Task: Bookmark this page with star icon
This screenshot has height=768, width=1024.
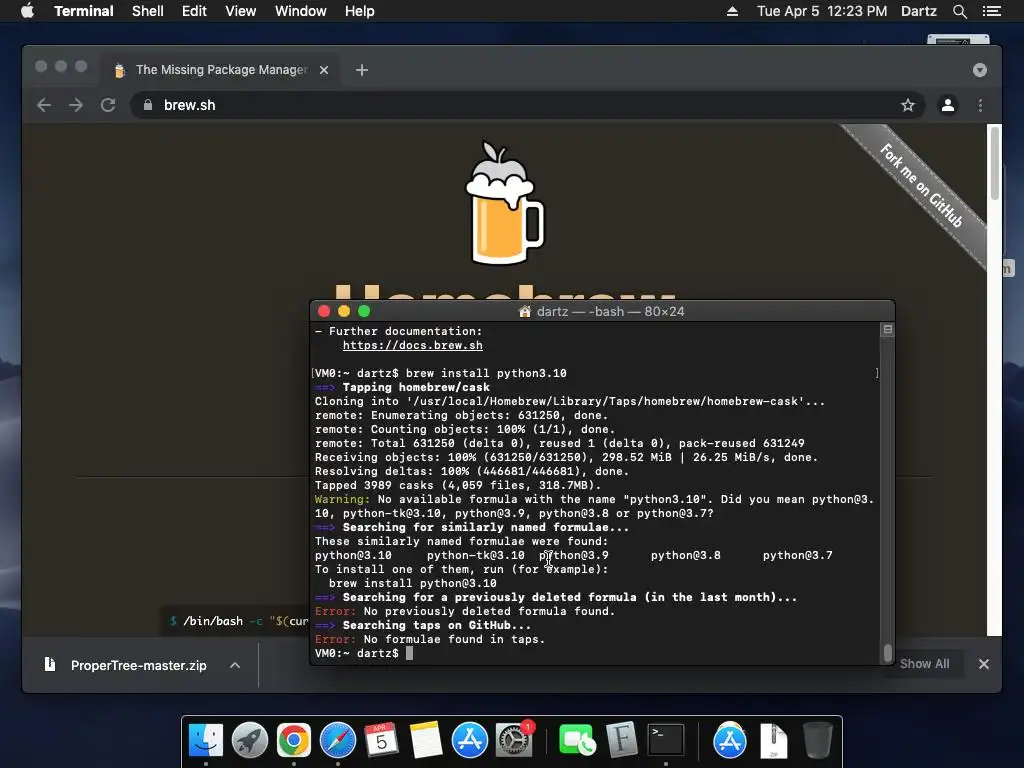Action: [907, 105]
